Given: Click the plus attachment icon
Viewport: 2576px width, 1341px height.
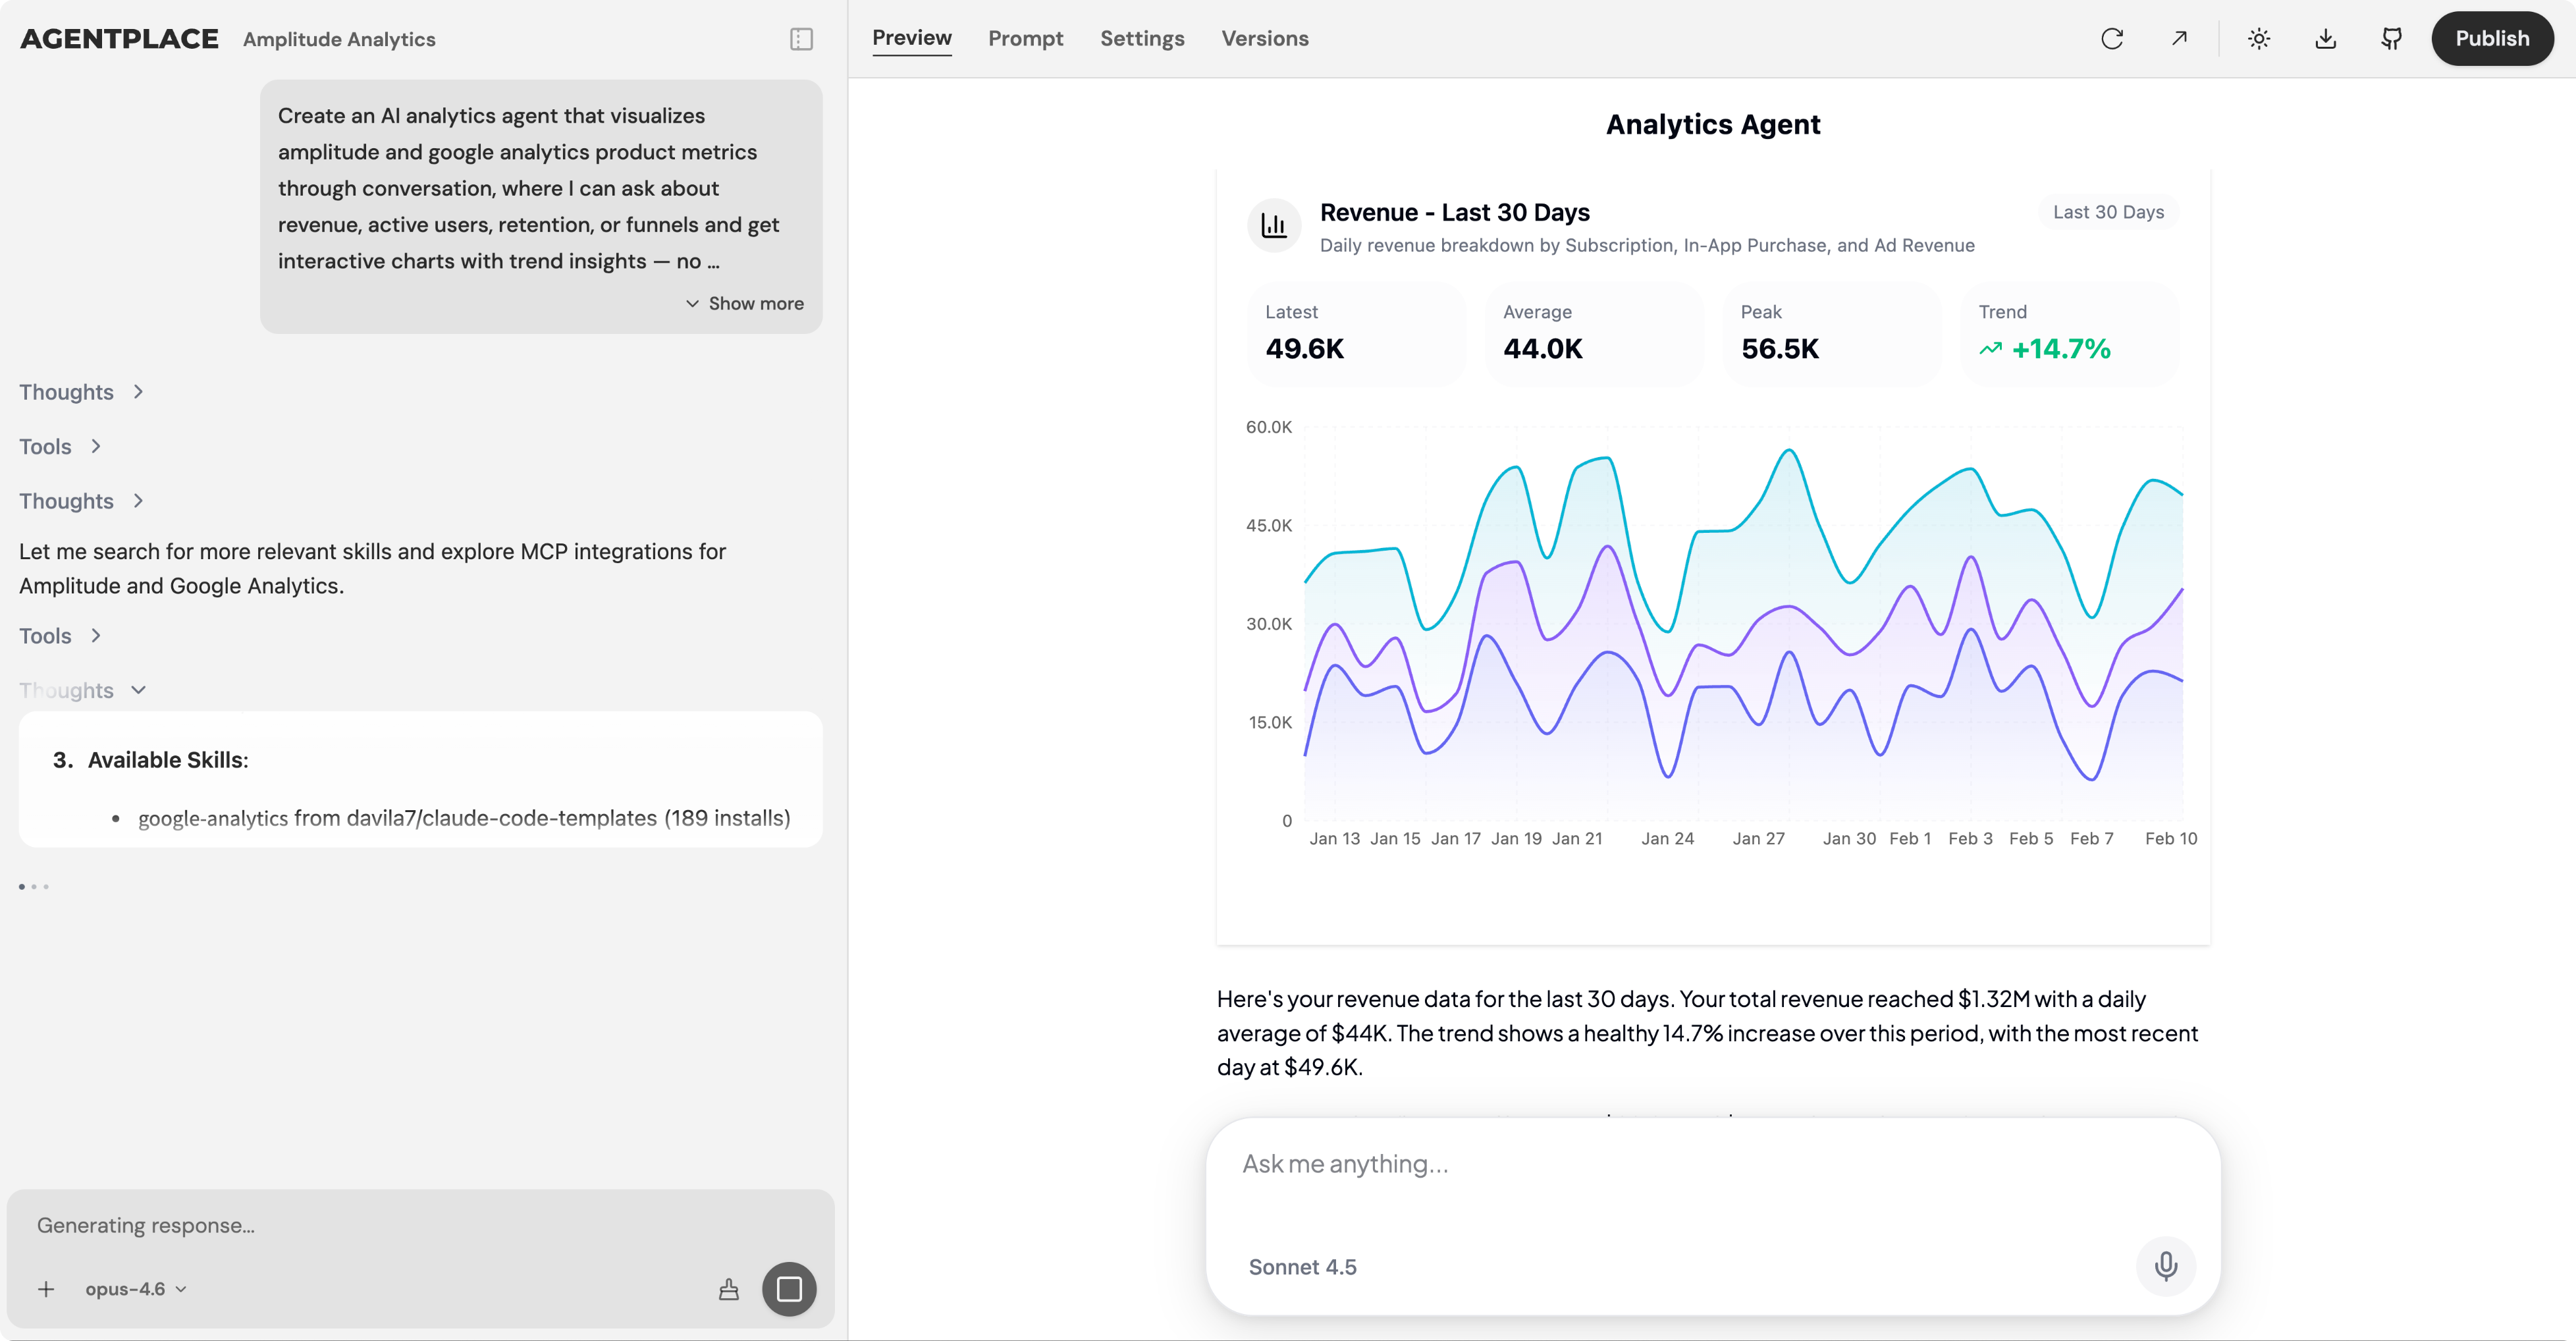Looking at the screenshot, I should pyautogui.click(x=46, y=1289).
